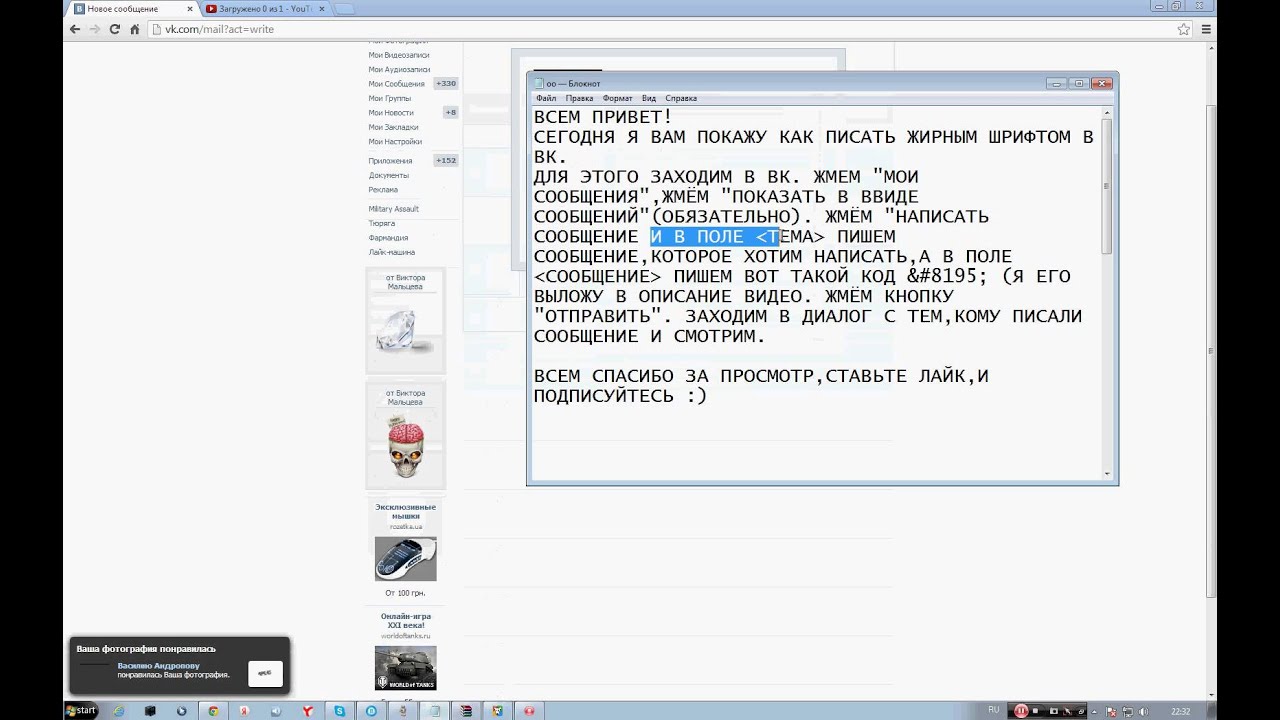1280x720 pixels.
Task: Close the Новое сообщение tab
Action: [190, 9]
